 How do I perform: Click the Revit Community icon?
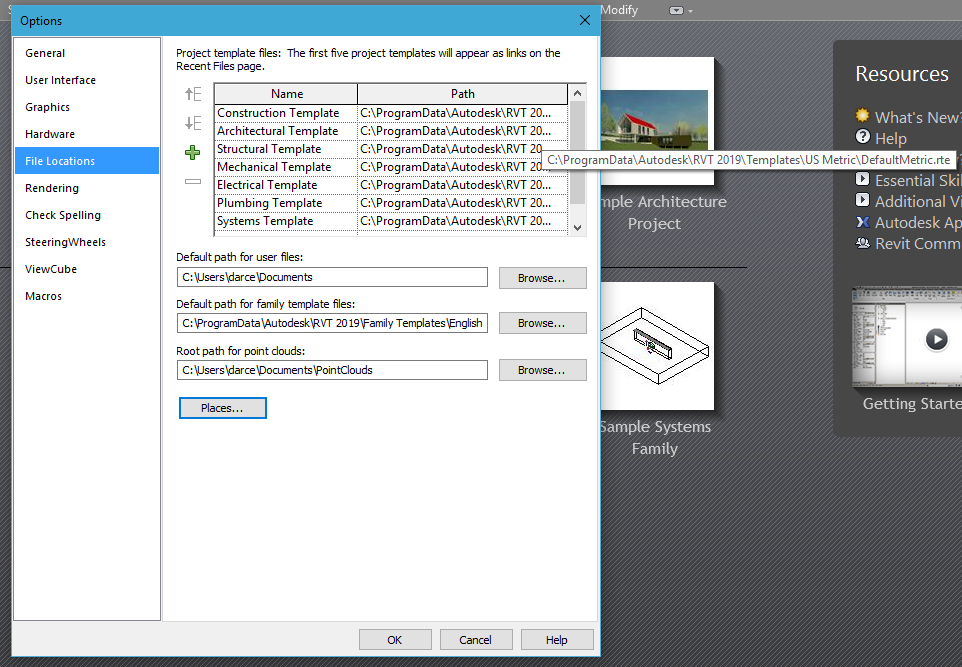point(862,243)
